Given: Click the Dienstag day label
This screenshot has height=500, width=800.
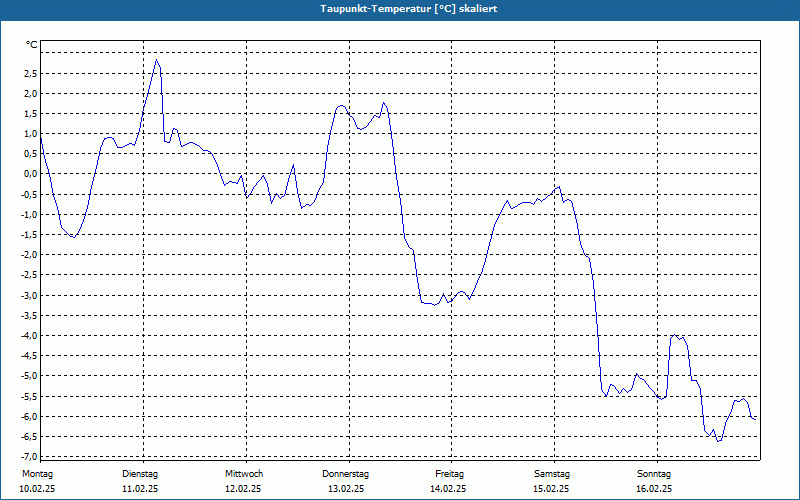Looking at the screenshot, I should [140, 474].
